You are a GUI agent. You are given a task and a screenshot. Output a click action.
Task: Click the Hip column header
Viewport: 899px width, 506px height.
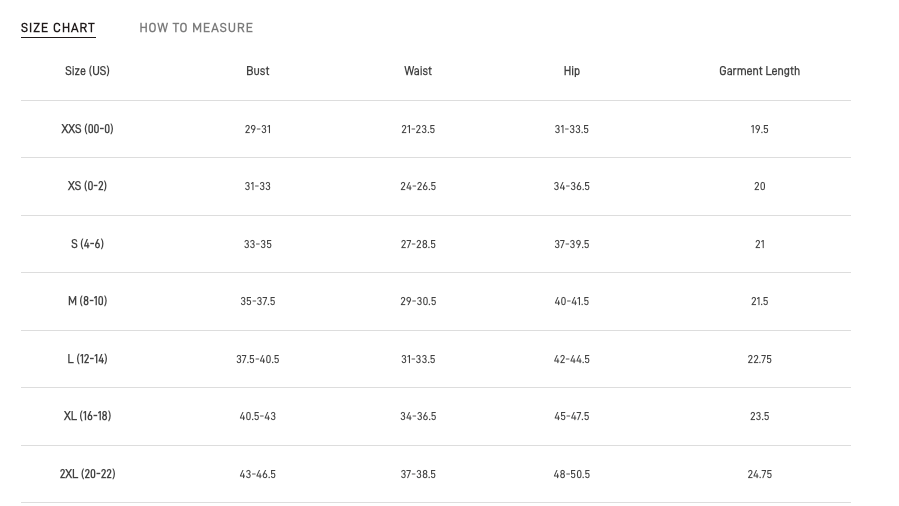572,71
